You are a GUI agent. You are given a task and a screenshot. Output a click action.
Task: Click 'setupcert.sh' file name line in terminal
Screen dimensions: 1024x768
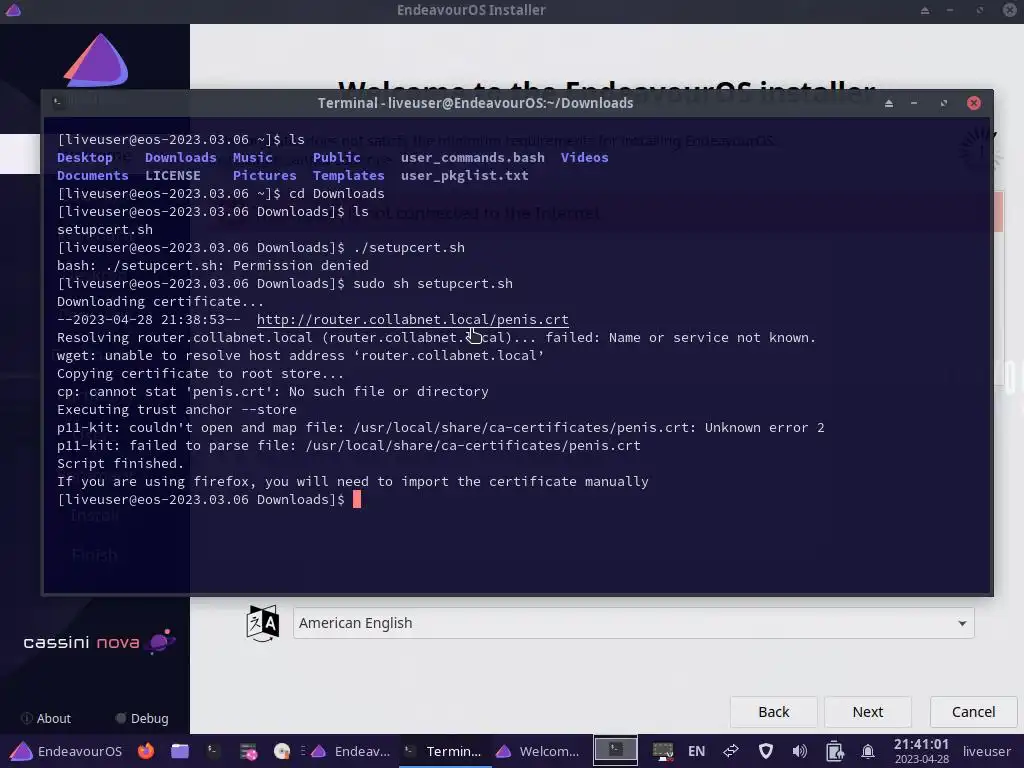pos(105,230)
